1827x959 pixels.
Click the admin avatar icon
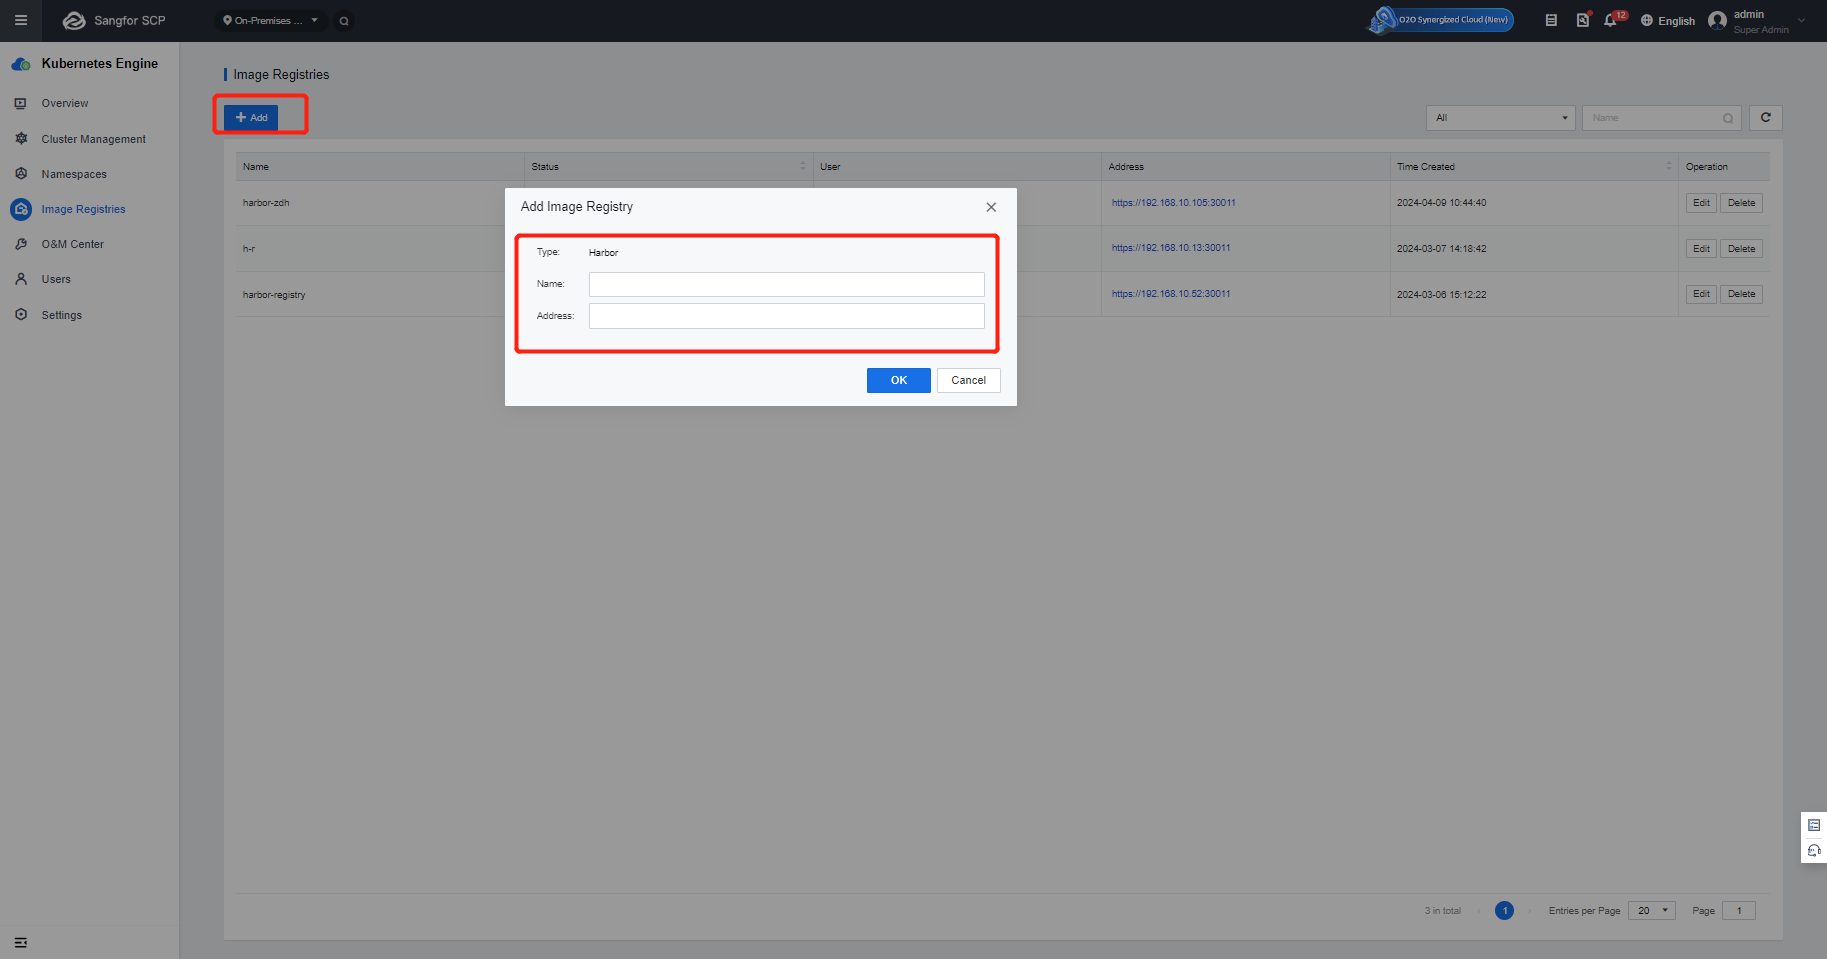click(1717, 21)
